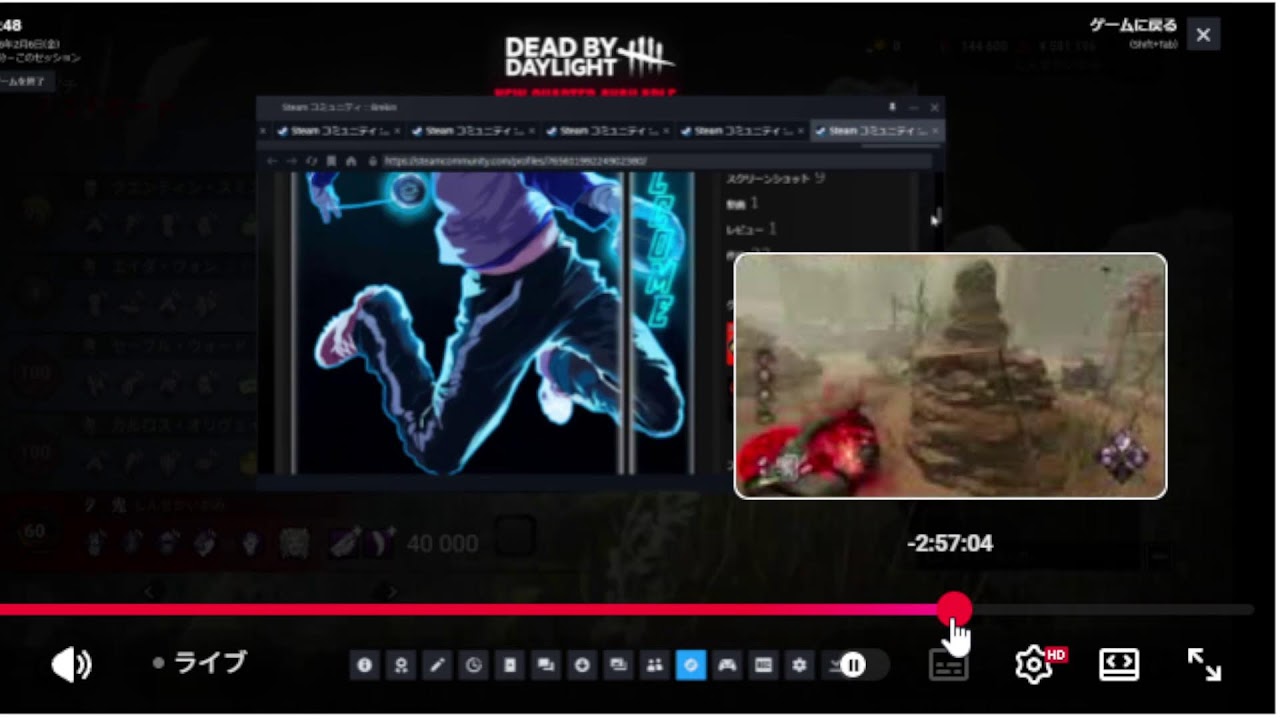Click the -2:57:04 timestamp label
Viewport: 1280px width, 720px height.
(x=950, y=543)
